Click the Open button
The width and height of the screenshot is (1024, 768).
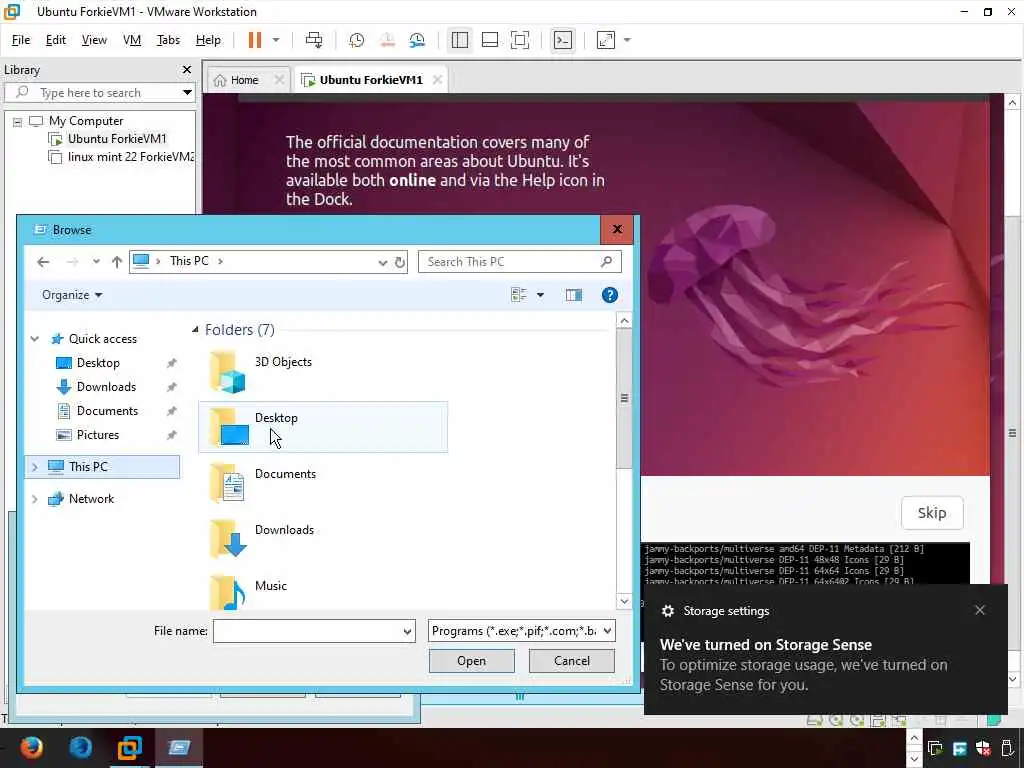point(472,661)
